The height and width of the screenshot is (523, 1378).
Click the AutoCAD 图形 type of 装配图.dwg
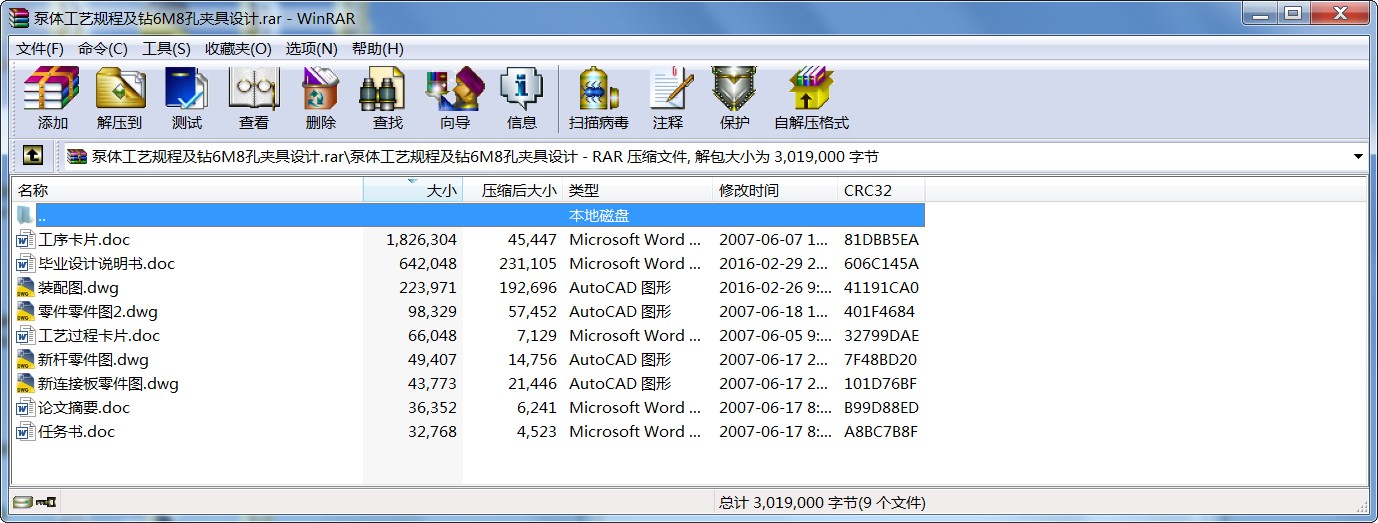pyautogui.click(x=620, y=288)
